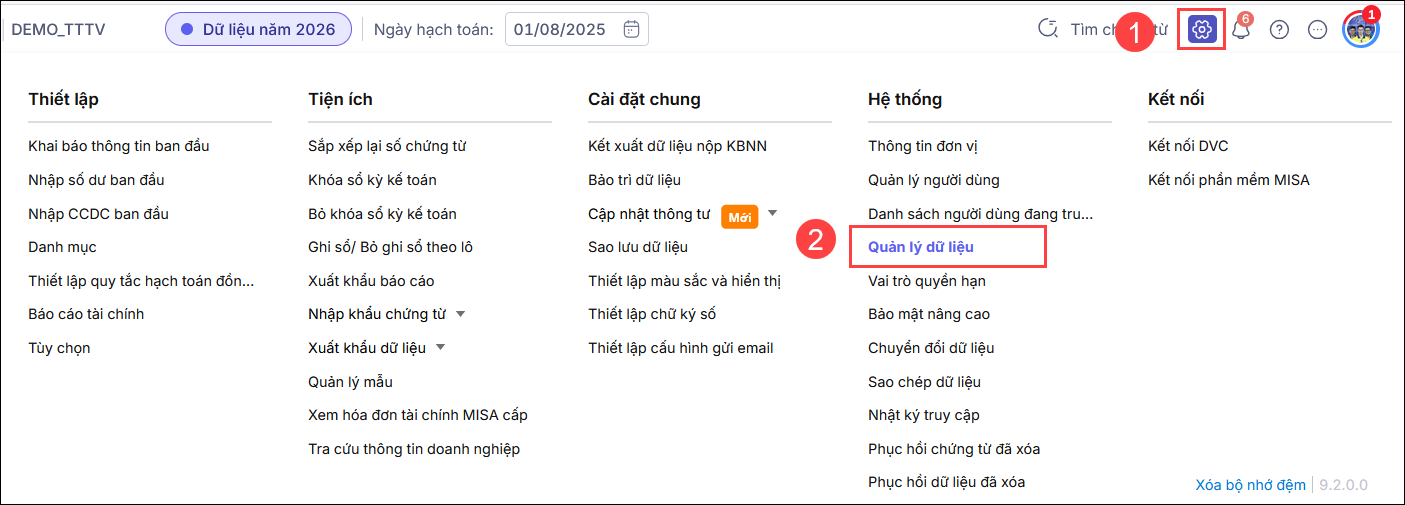The height and width of the screenshot is (505, 1405).
Task: Open Khai báo thông tin ban đầu
Action: 119,146
